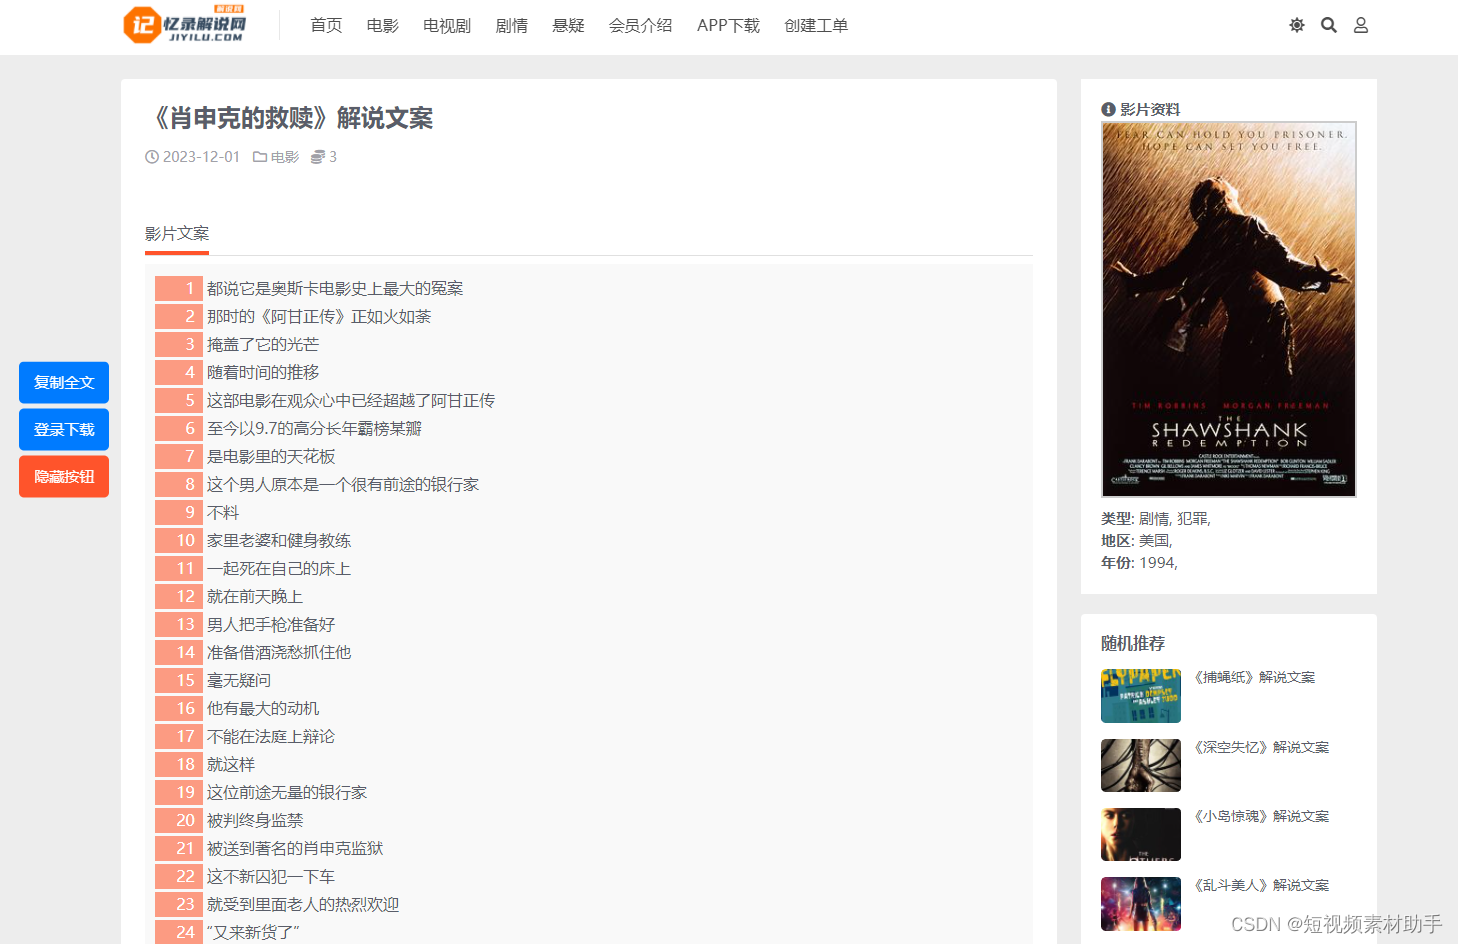Click line 14 准备借酒浇愁抓住他
The image size is (1458, 944).
point(279,653)
